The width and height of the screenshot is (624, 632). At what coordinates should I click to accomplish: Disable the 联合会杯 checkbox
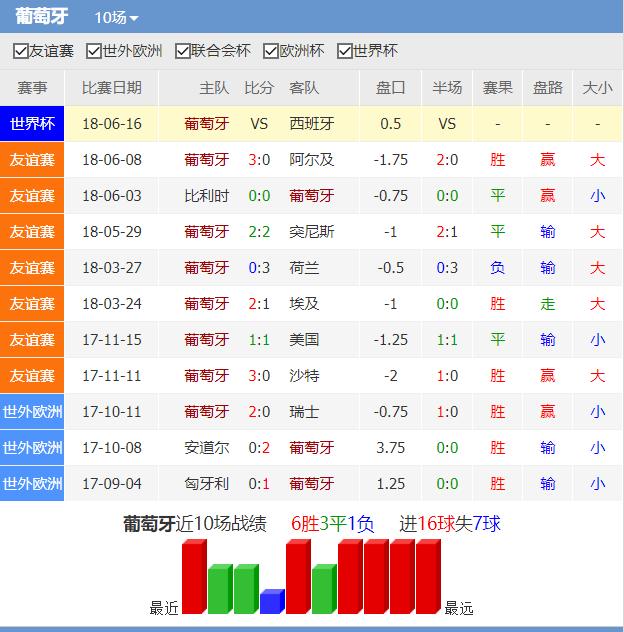tap(183, 51)
